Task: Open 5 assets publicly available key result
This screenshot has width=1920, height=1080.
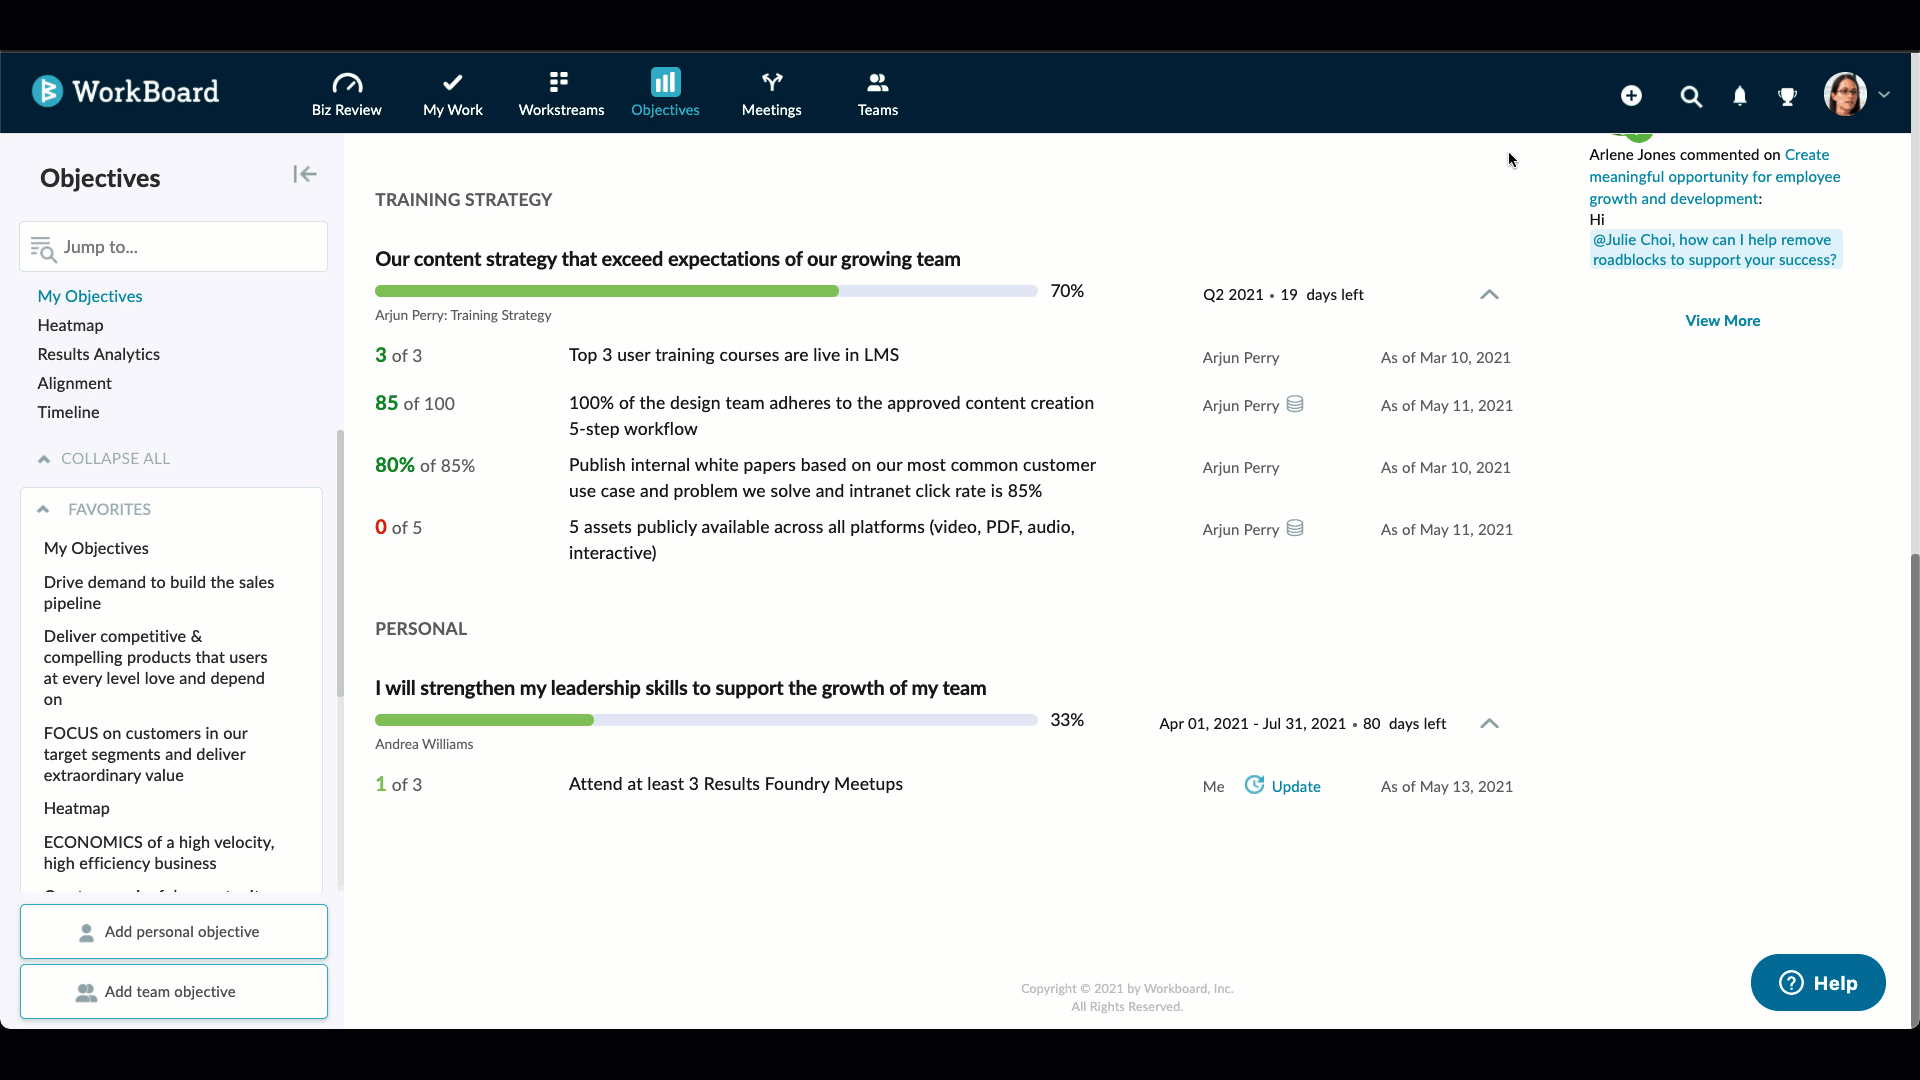Action: tap(821, 540)
